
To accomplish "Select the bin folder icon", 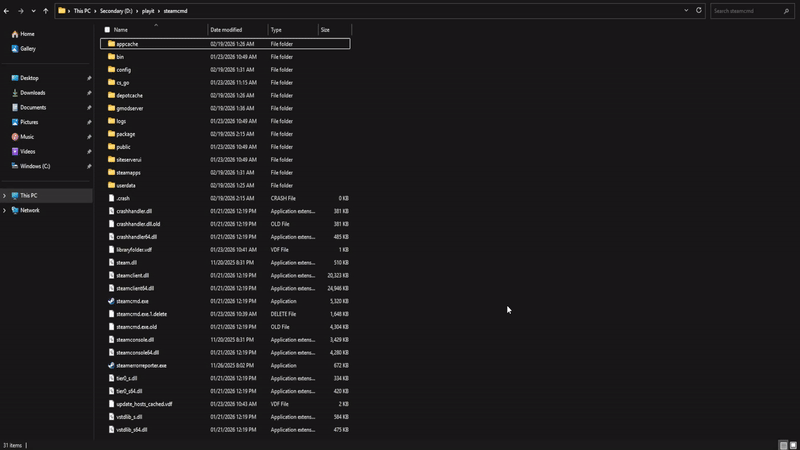I will 111,57.
